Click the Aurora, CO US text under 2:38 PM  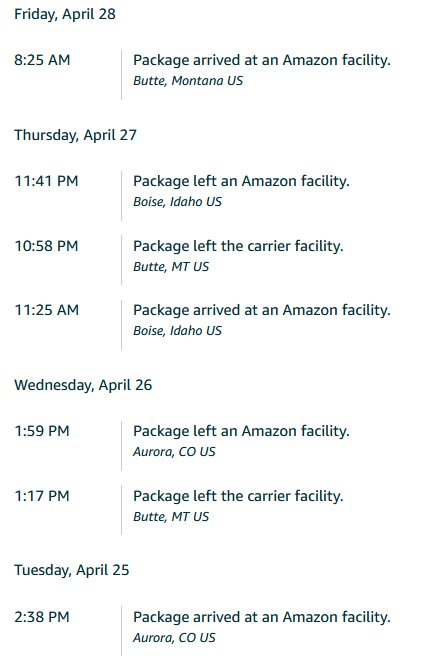[x=174, y=638]
